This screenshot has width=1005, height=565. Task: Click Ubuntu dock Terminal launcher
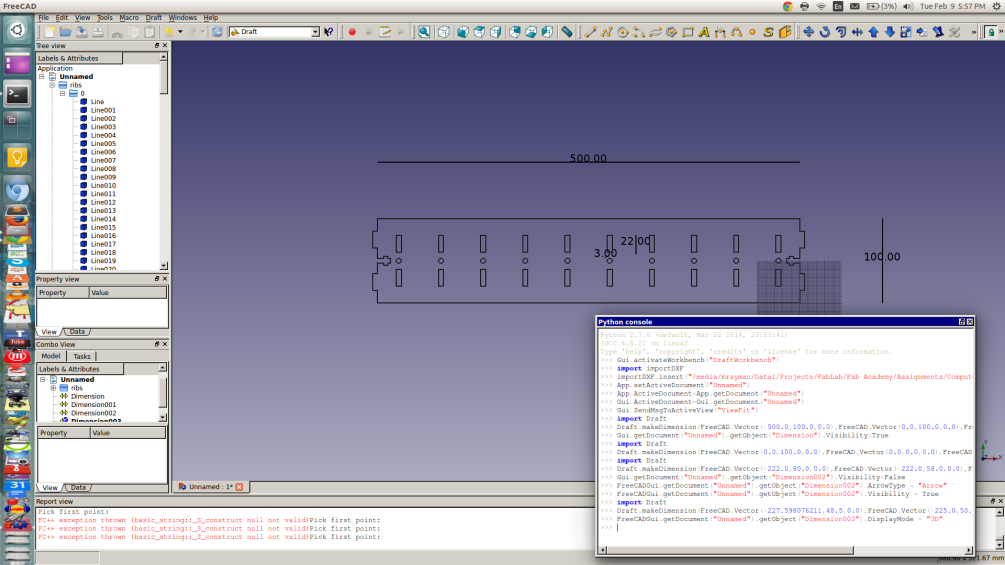click(17, 95)
